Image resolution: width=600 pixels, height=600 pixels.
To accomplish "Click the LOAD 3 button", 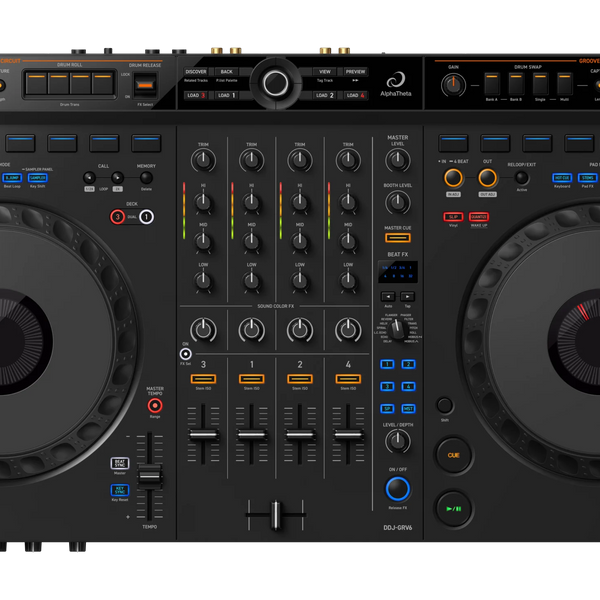I will pyautogui.click(x=196, y=95).
